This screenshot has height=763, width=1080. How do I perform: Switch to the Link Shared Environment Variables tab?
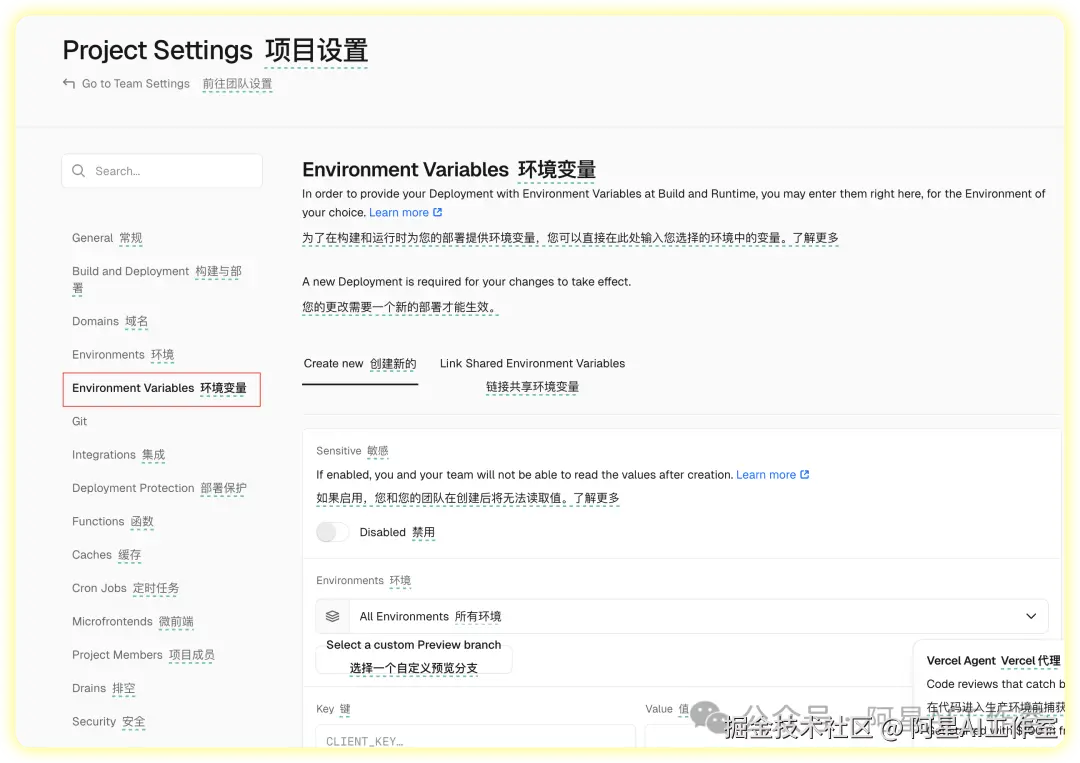pos(532,363)
